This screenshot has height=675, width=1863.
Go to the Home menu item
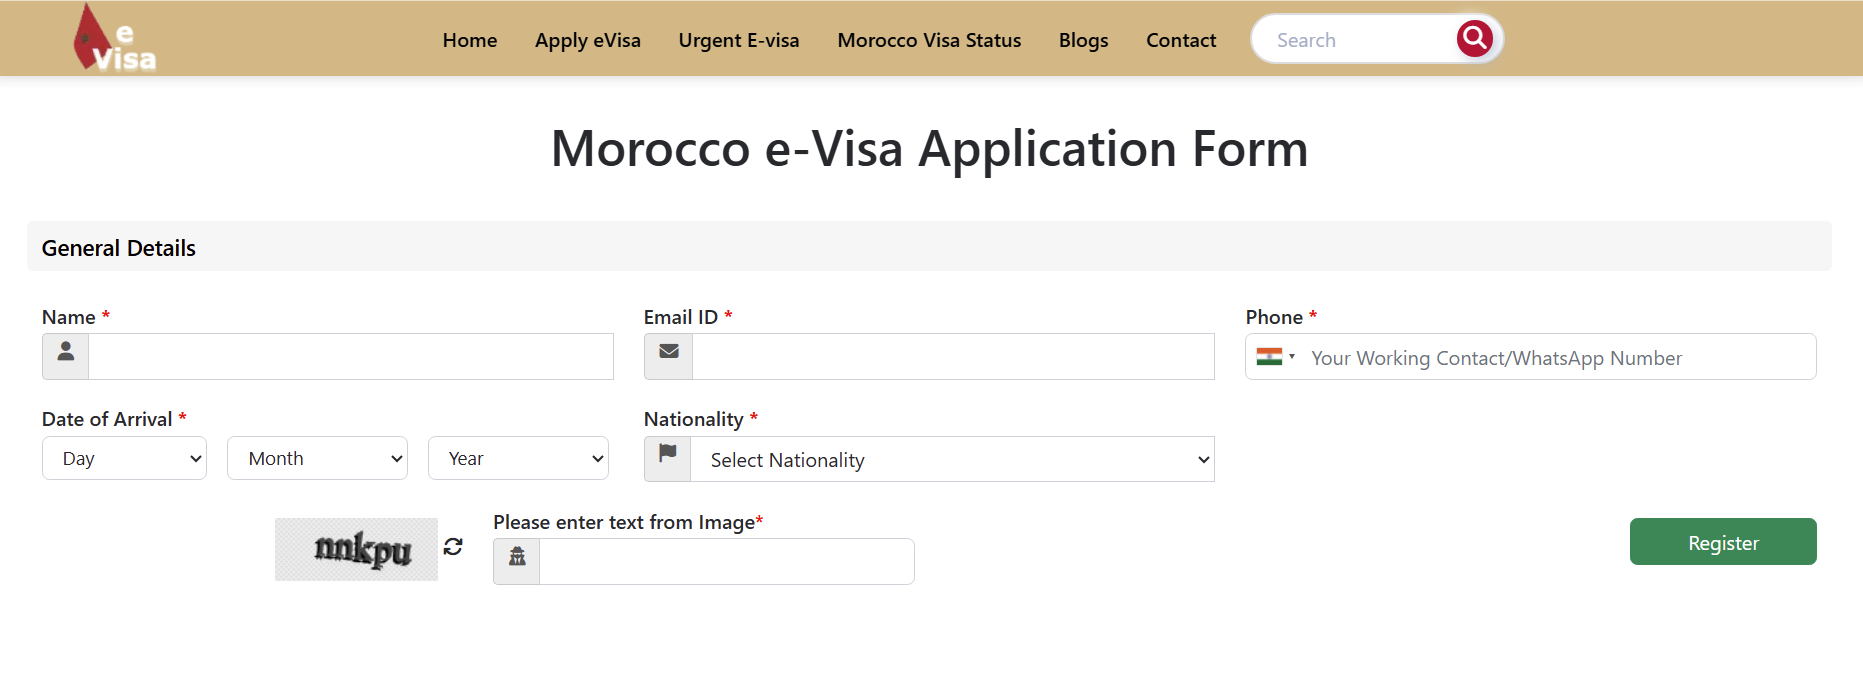click(470, 40)
